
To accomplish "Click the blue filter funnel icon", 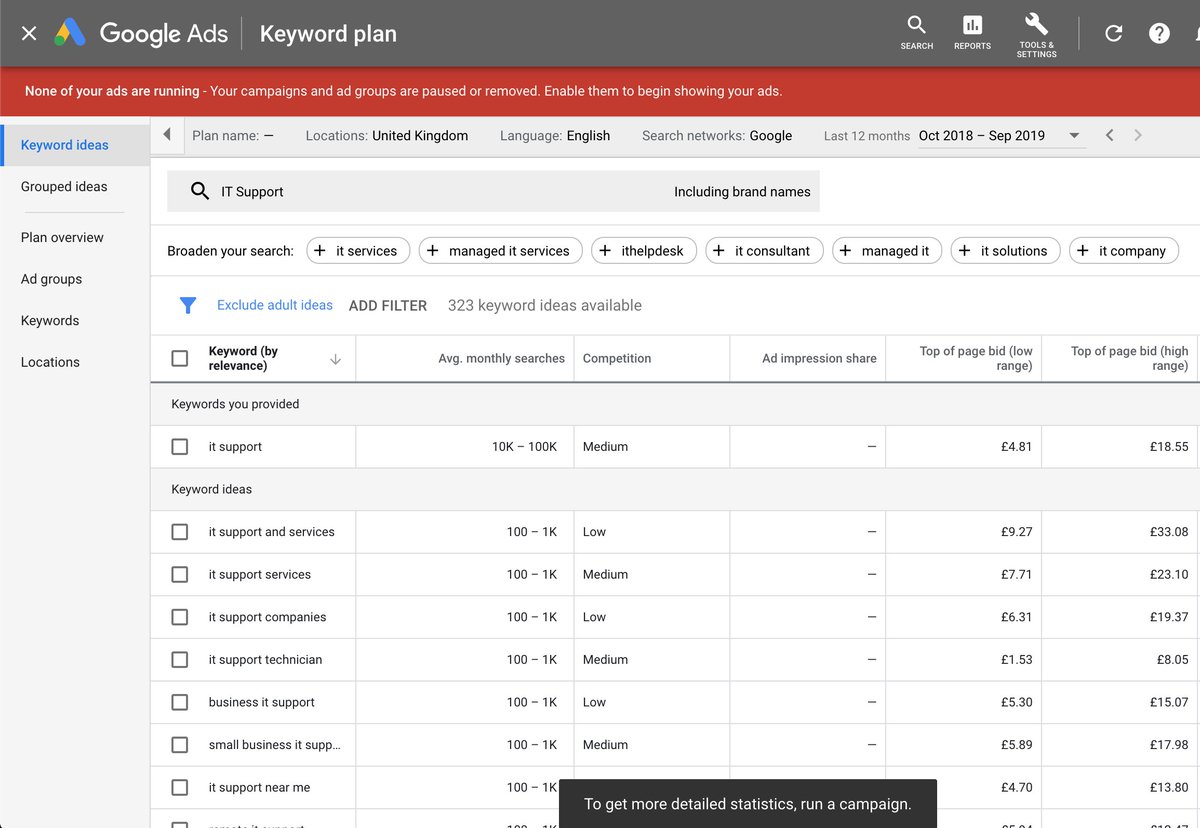I will pyautogui.click(x=187, y=305).
